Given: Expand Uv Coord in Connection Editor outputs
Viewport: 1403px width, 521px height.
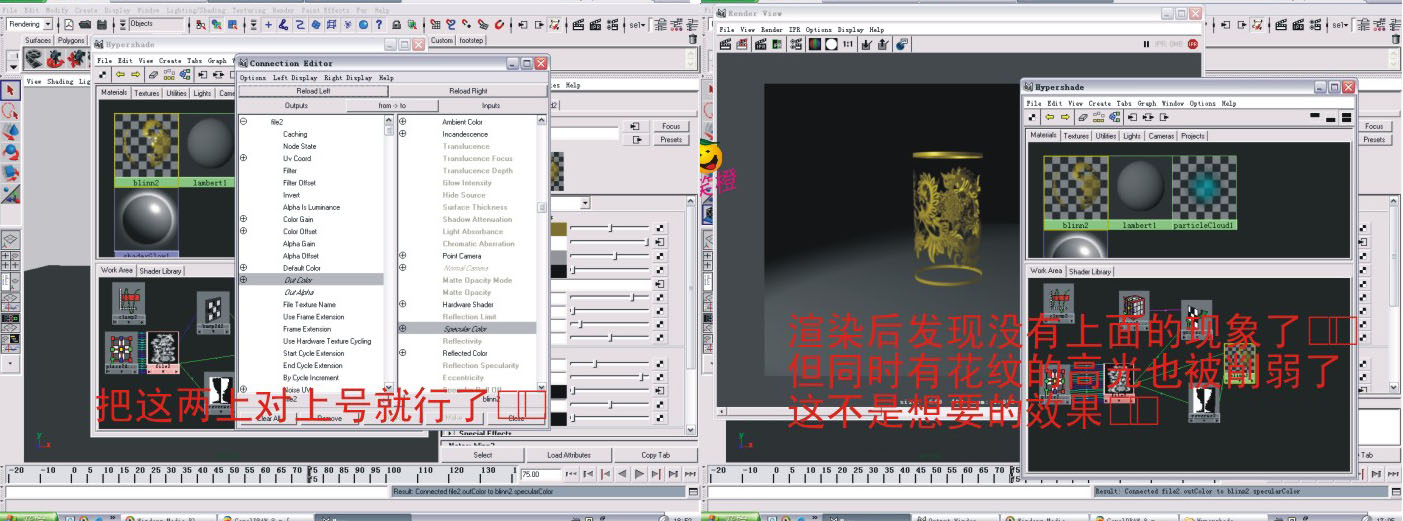Looking at the screenshot, I should [243, 158].
